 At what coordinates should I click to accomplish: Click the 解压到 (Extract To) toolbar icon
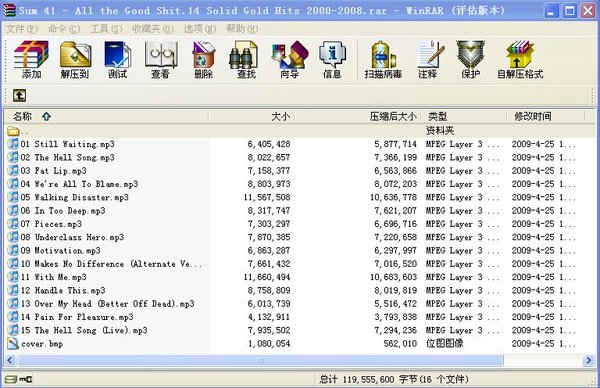pos(75,60)
